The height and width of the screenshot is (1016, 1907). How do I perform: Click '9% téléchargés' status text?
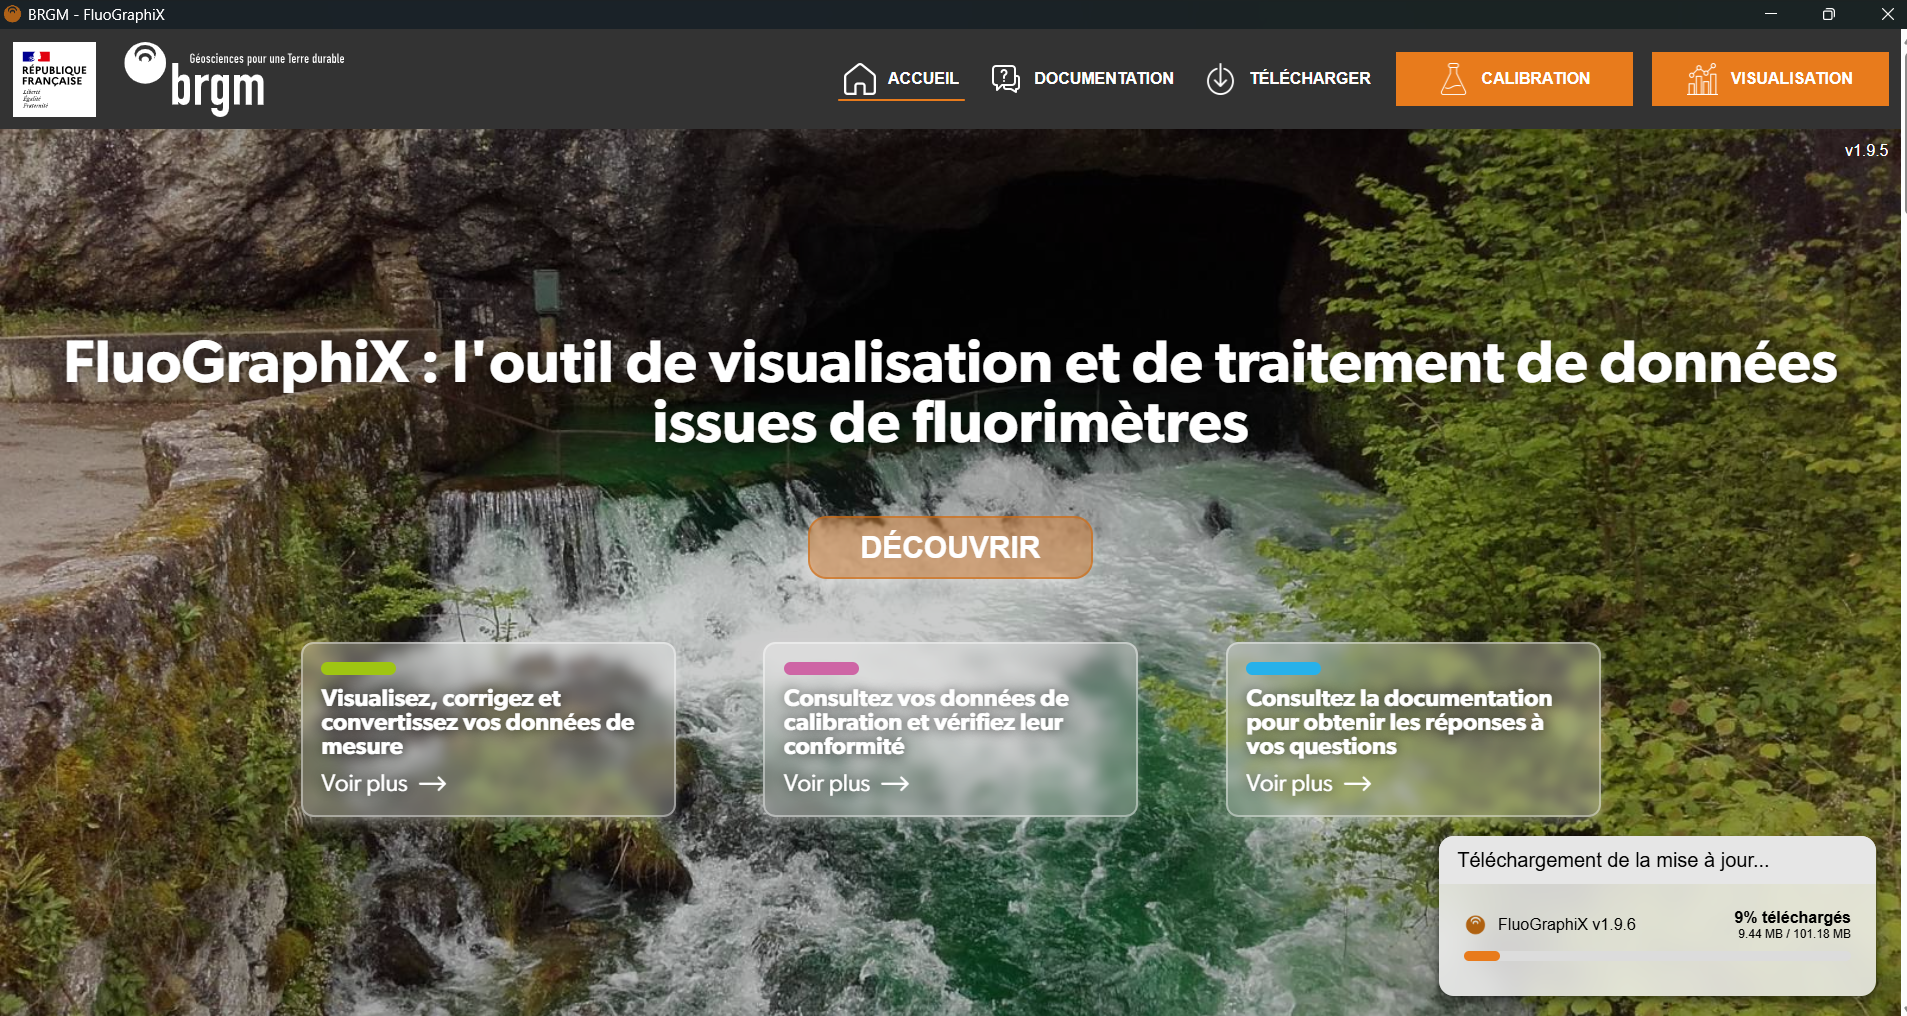click(x=1792, y=917)
